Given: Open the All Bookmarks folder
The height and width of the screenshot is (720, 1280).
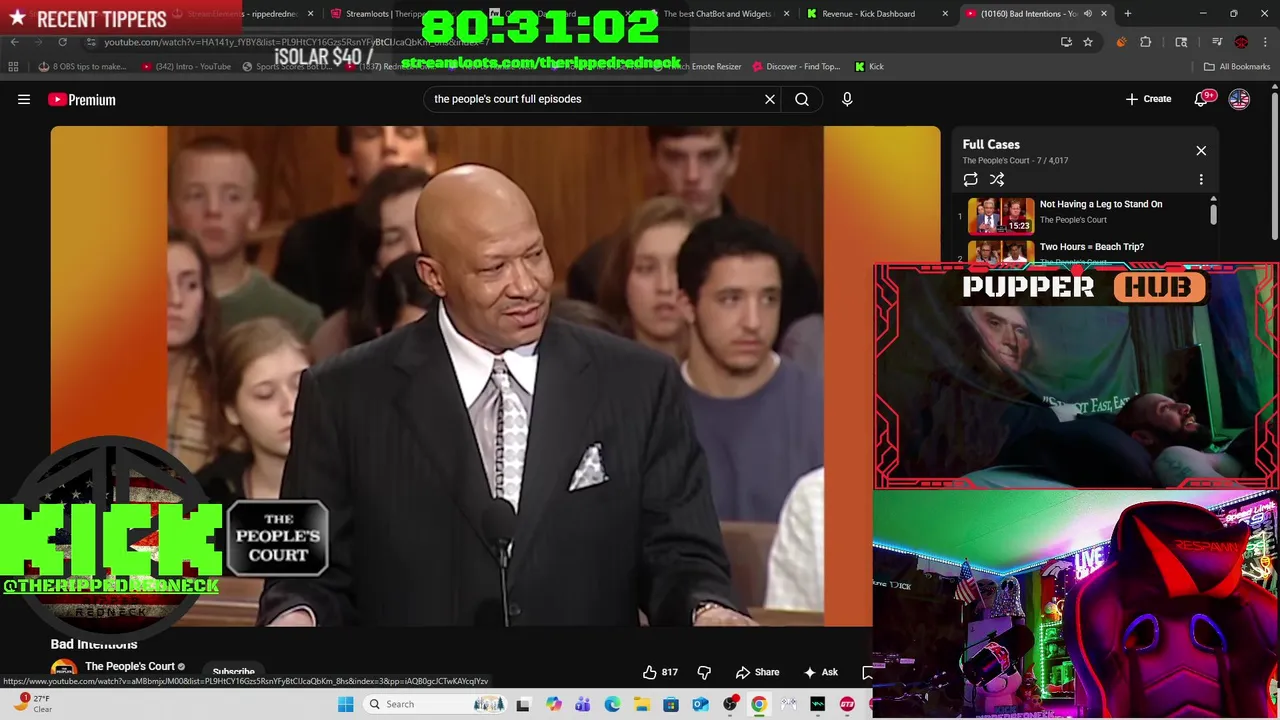Looking at the screenshot, I should (1237, 66).
